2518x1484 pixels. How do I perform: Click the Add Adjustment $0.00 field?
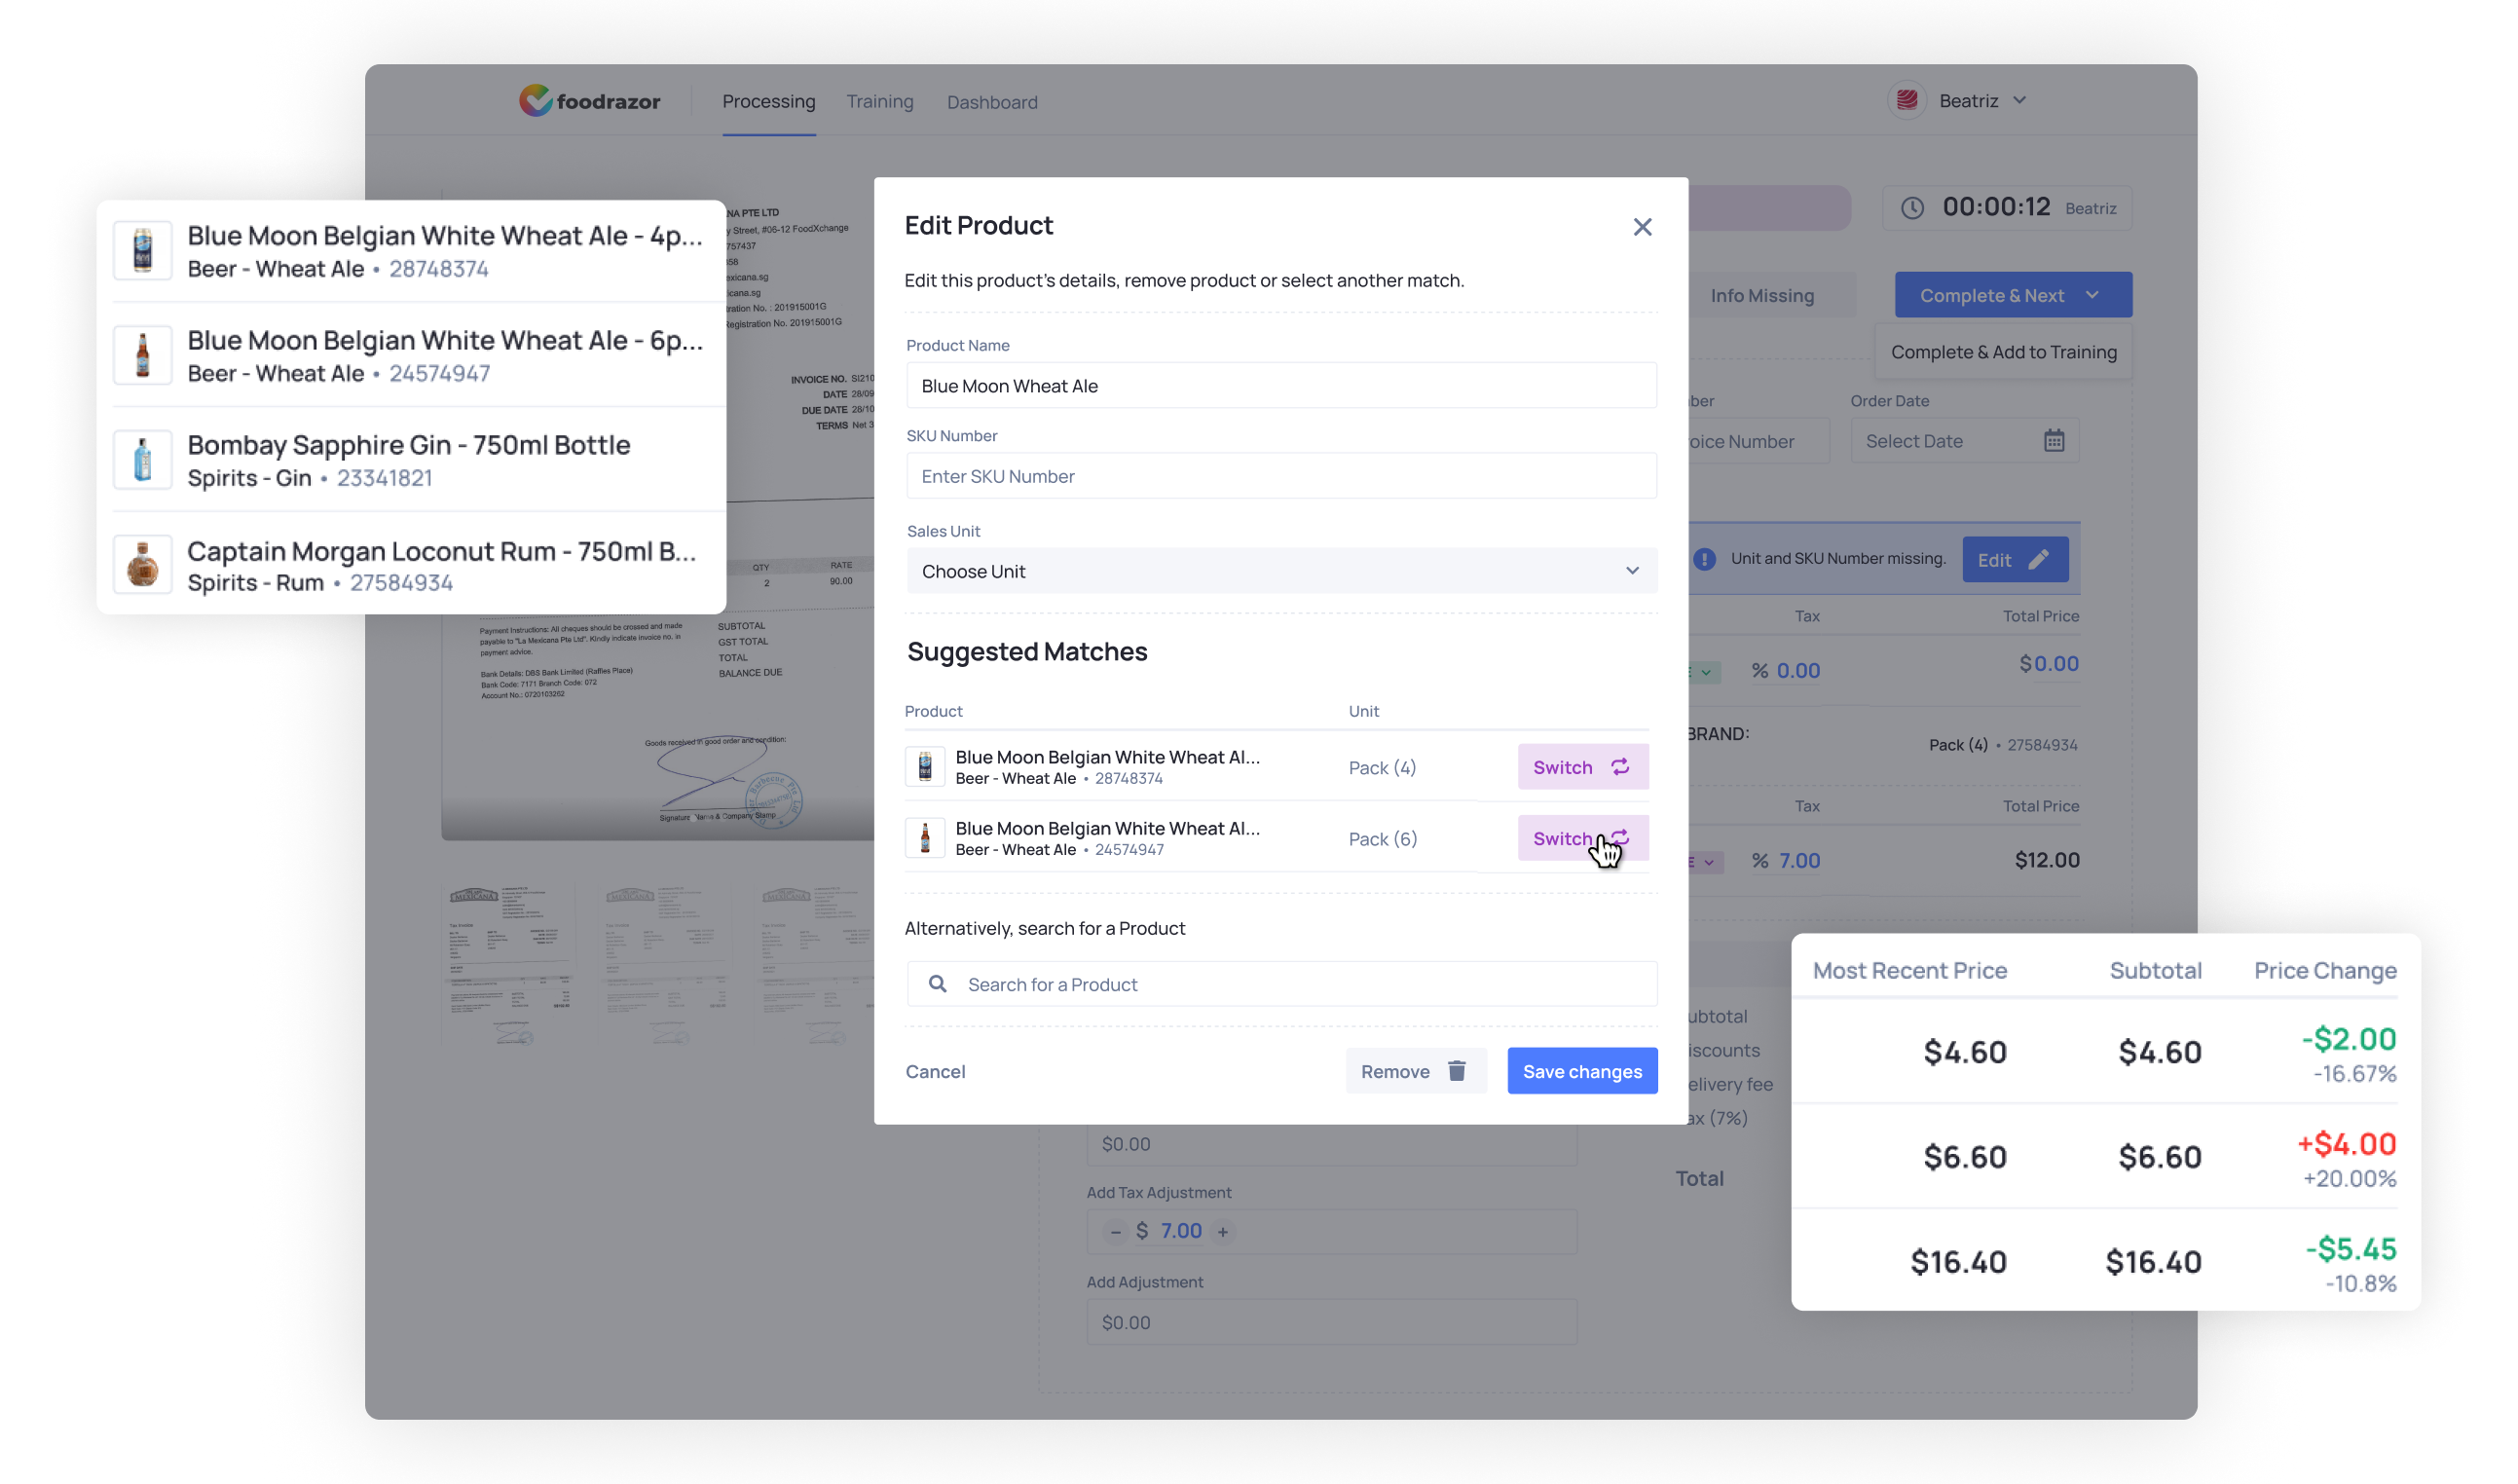[x=1331, y=1322]
